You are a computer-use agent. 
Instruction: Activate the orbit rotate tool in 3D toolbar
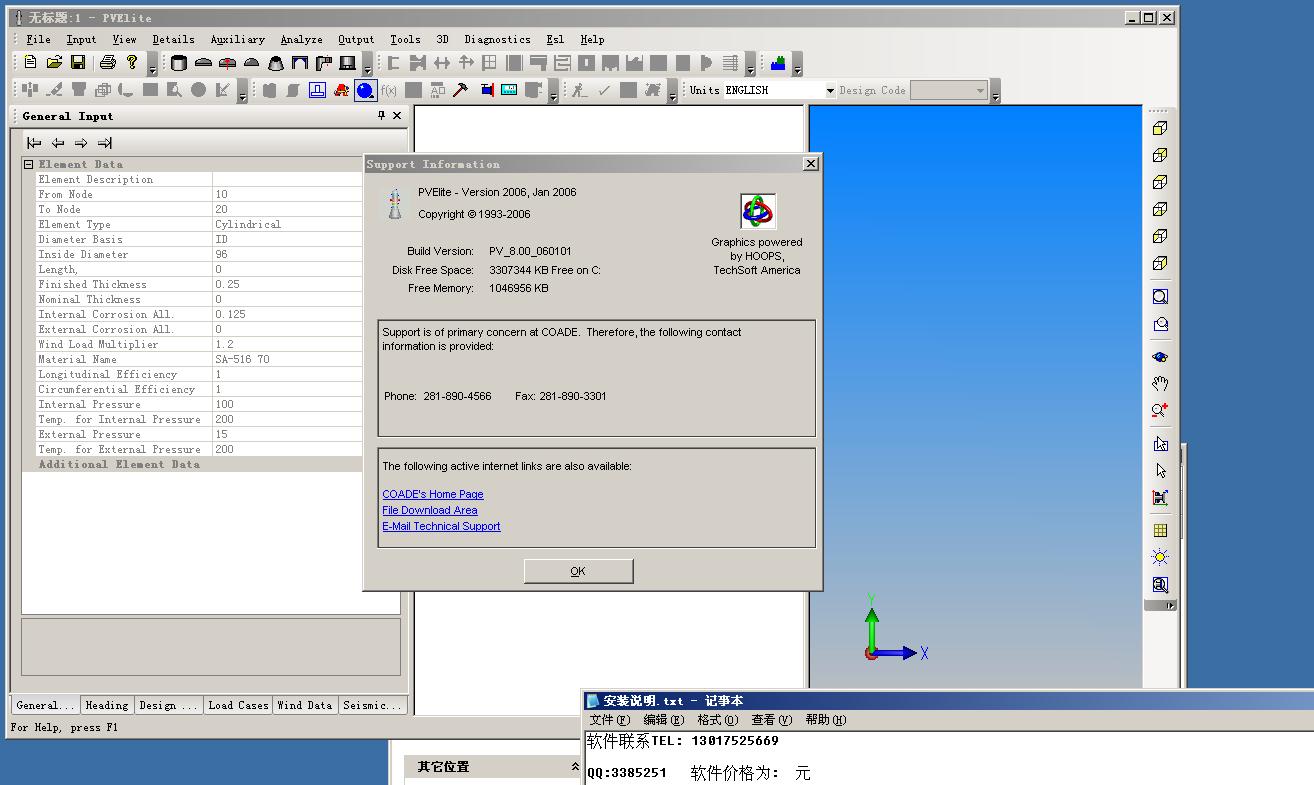tap(1160, 357)
